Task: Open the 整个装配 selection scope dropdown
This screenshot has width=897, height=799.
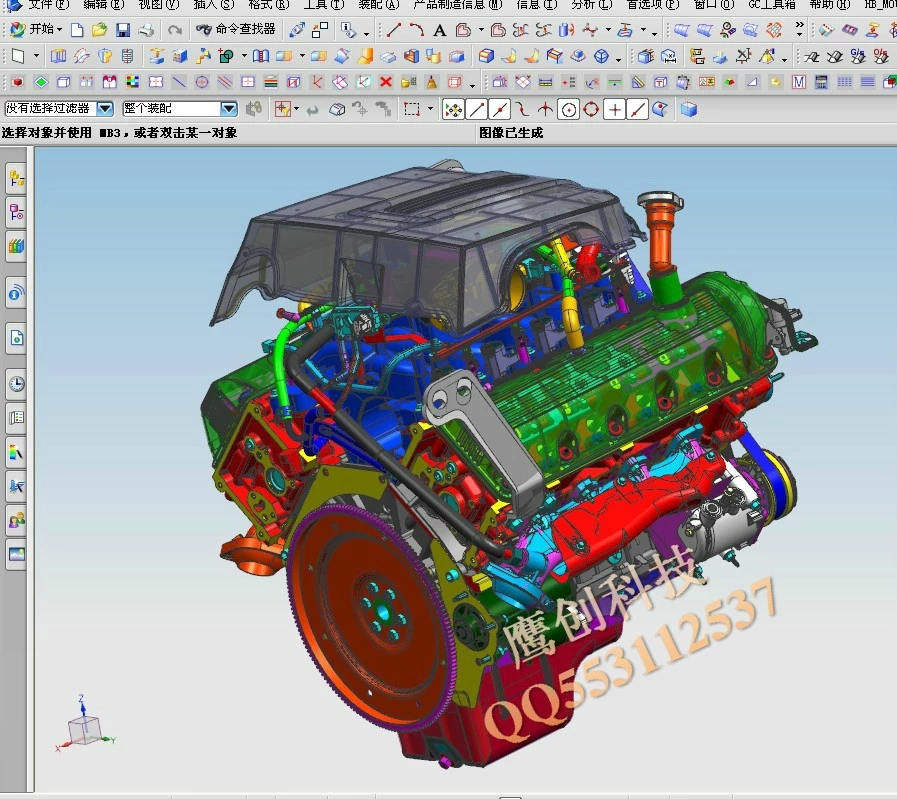Action: (228, 108)
